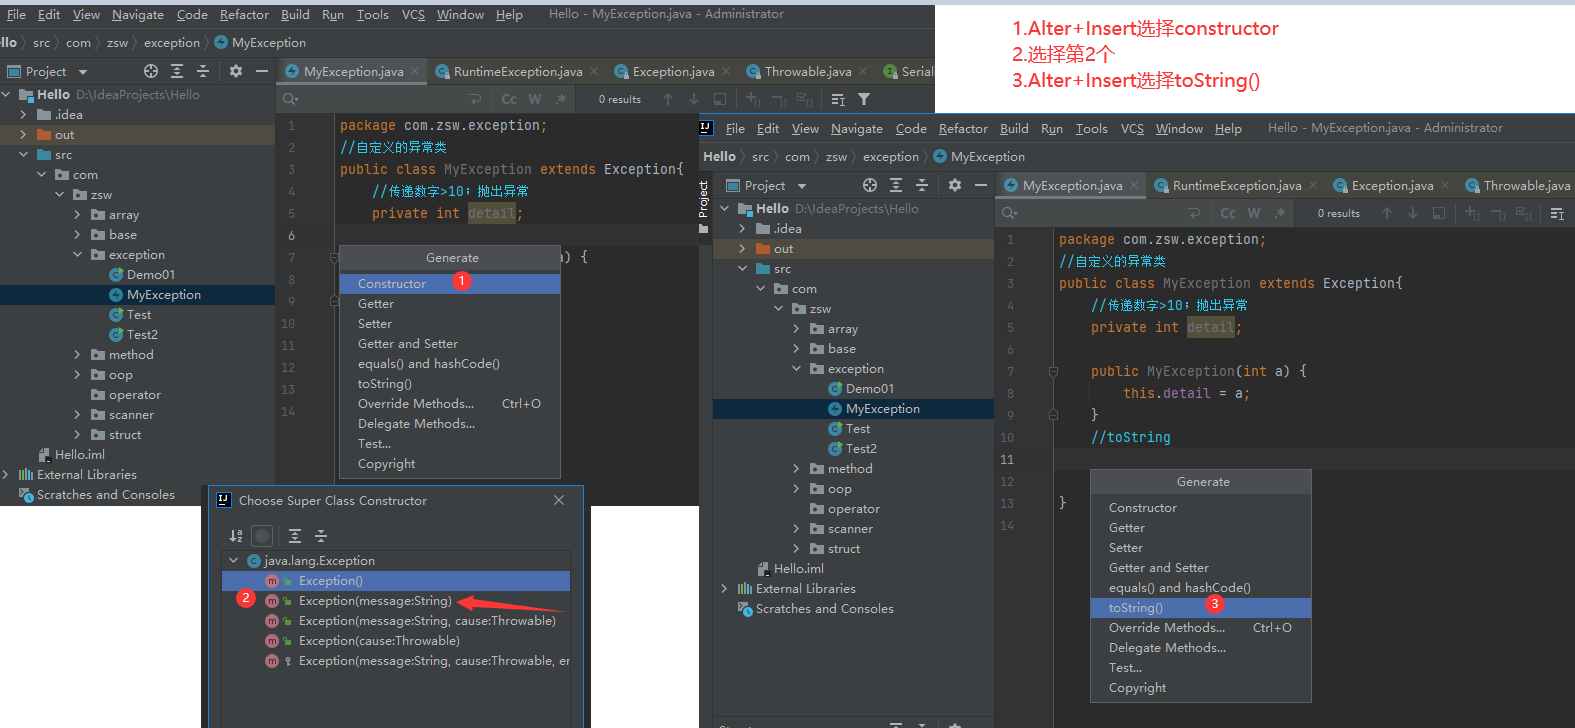This screenshot has width=1575, height=728.
Task: Select Override Methods in right Generate menu
Action: (x=1201, y=627)
